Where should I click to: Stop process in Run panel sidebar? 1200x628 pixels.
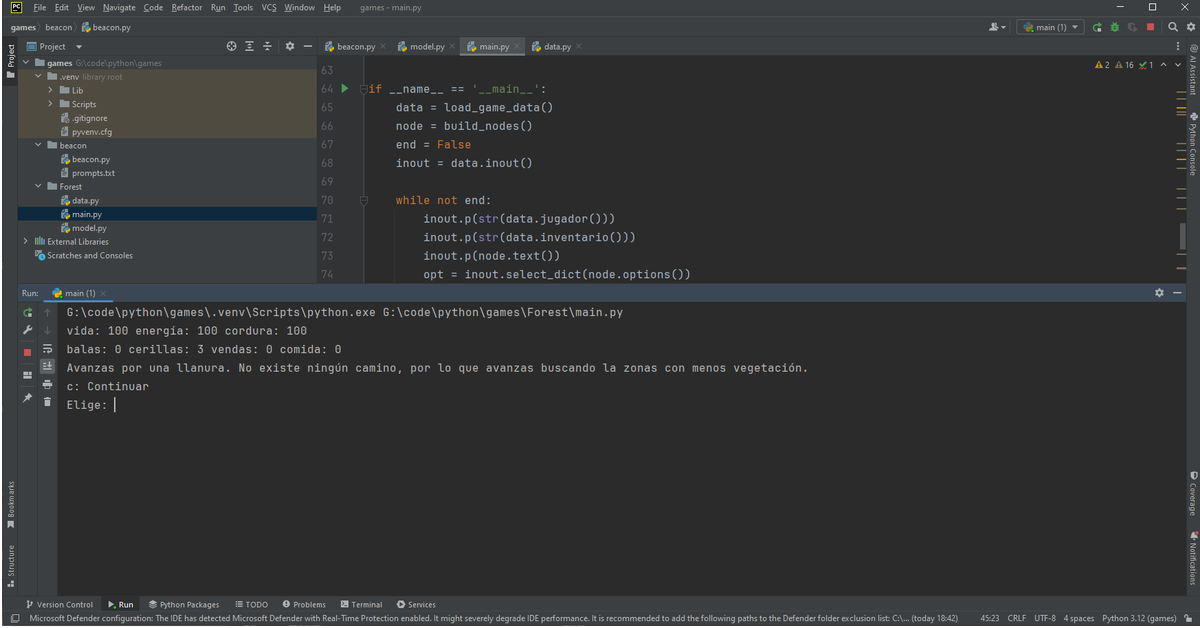[x=28, y=352]
